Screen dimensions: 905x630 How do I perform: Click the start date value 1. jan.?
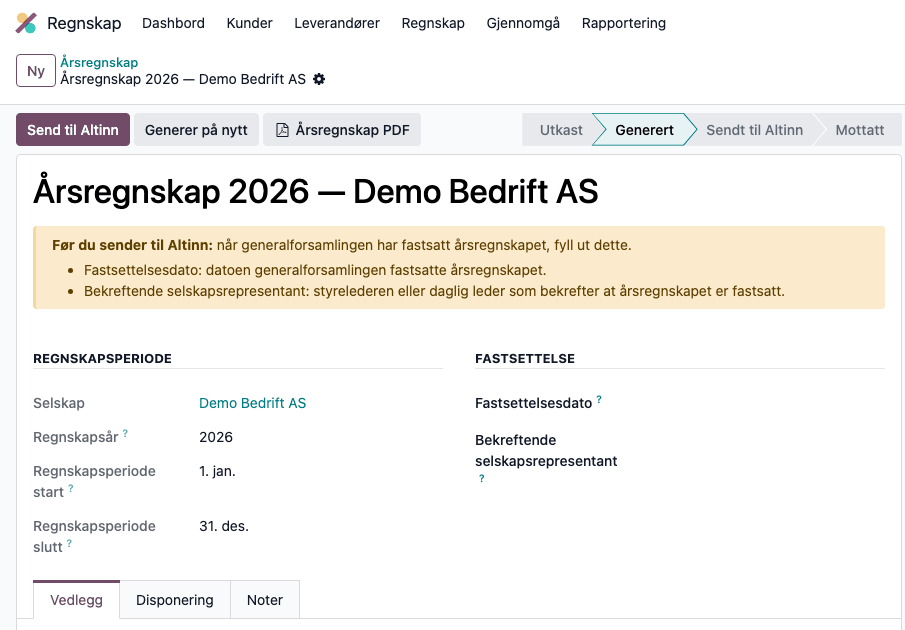(218, 471)
